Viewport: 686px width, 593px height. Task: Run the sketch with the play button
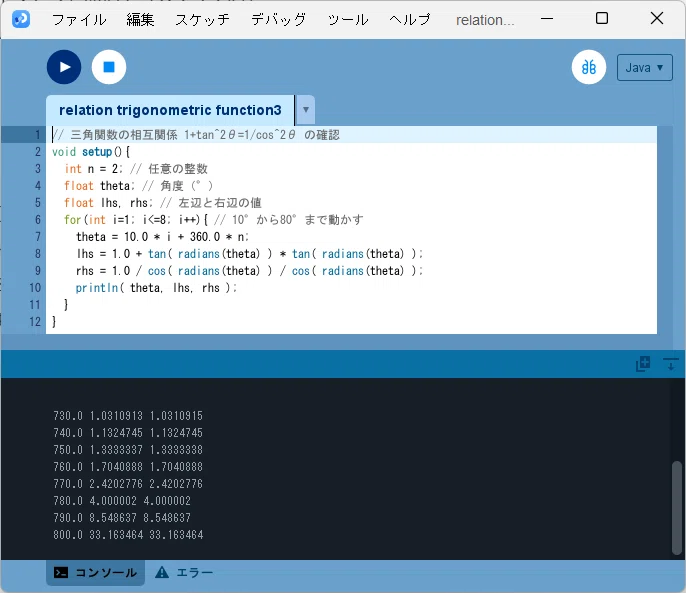pyautogui.click(x=64, y=67)
